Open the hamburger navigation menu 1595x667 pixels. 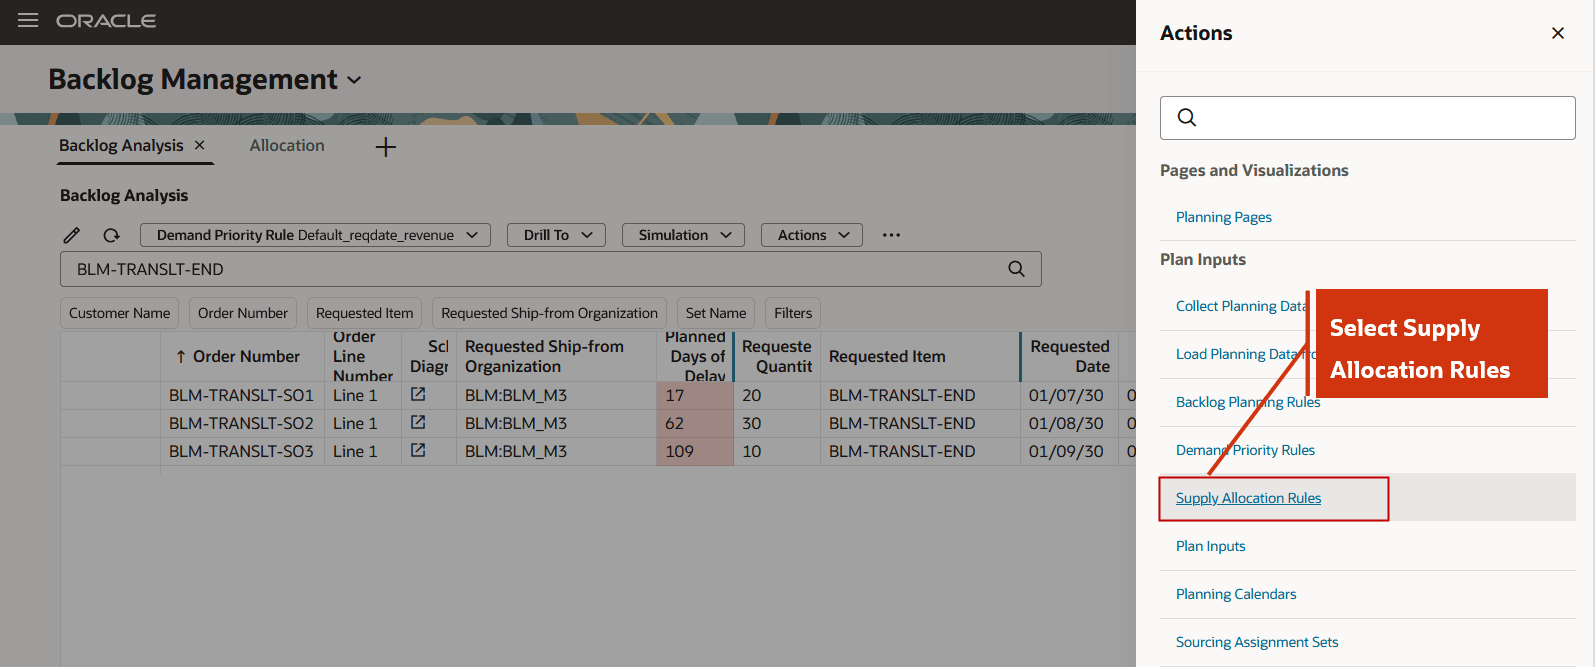(x=28, y=20)
